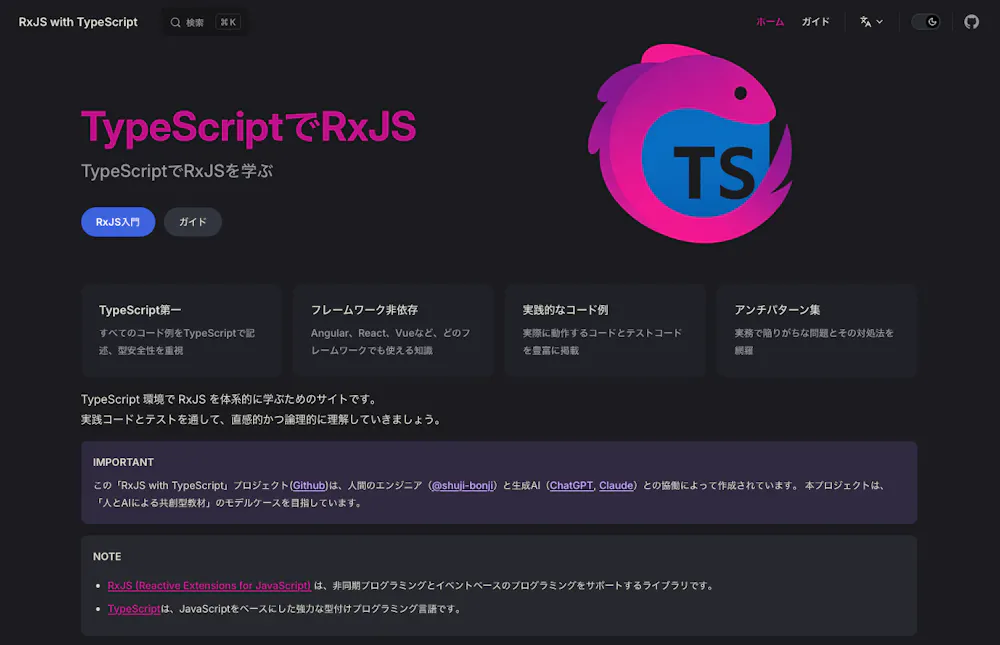1000x645 pixels.
Task: Toggle the dark mode appearance switch
Action: pos(925,22)
